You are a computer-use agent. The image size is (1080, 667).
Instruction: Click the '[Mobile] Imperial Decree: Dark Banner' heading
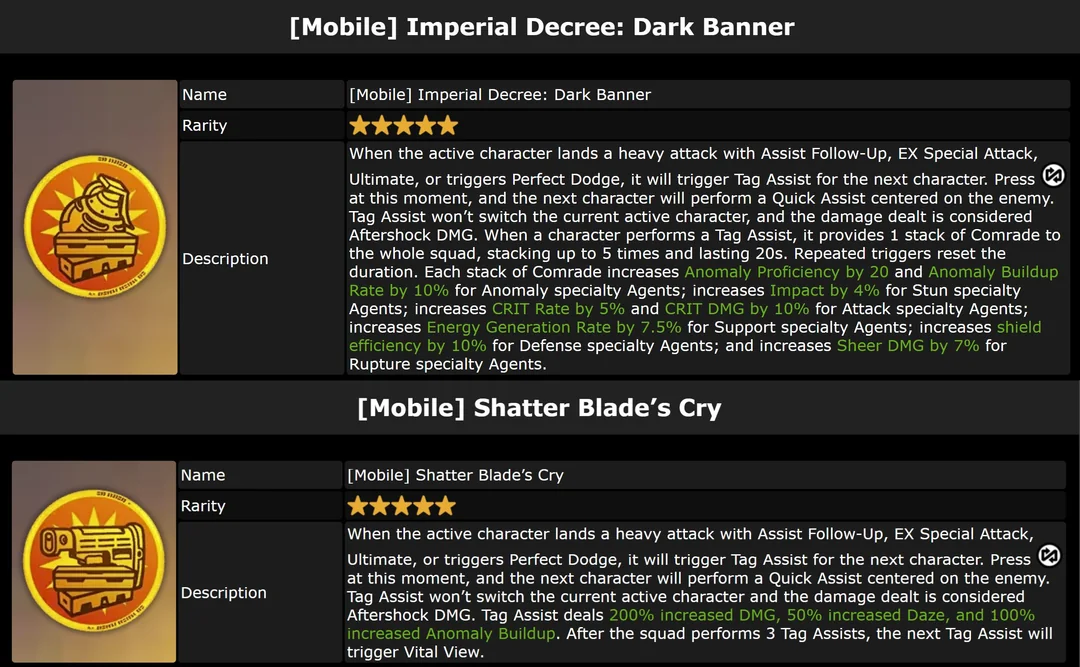pos(541,27)
